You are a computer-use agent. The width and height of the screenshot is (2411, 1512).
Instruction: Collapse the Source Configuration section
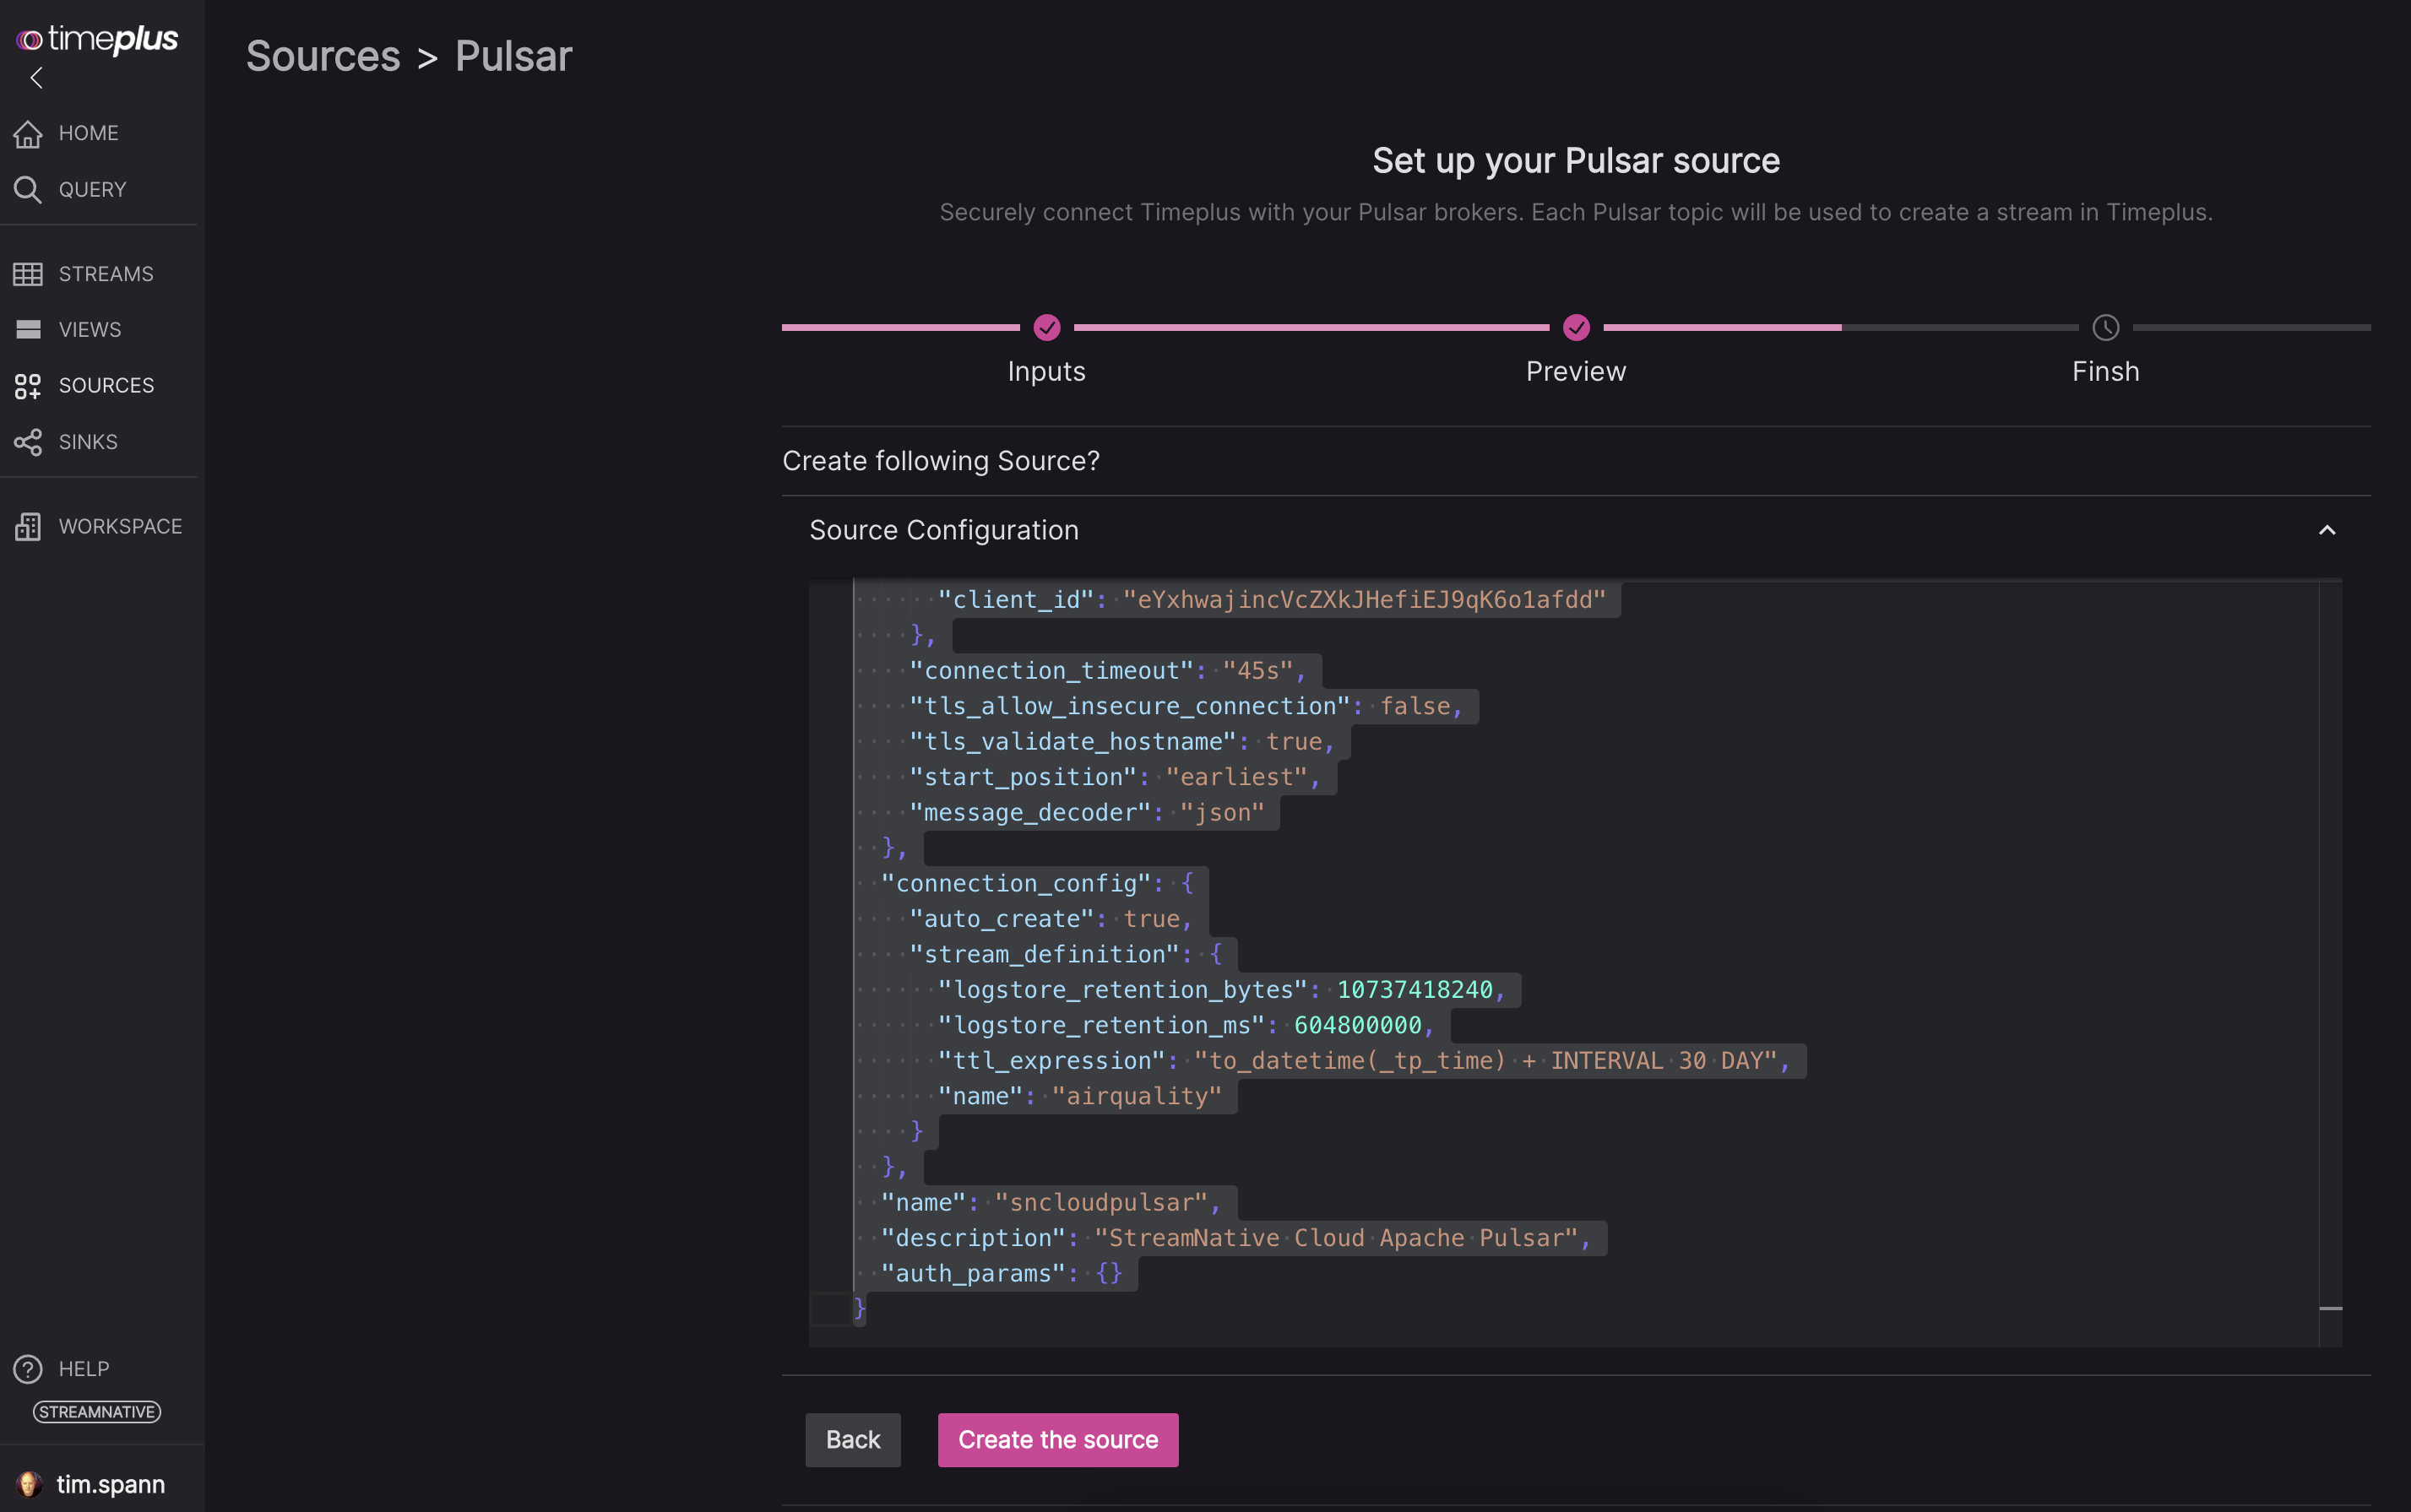[2326, 531]
